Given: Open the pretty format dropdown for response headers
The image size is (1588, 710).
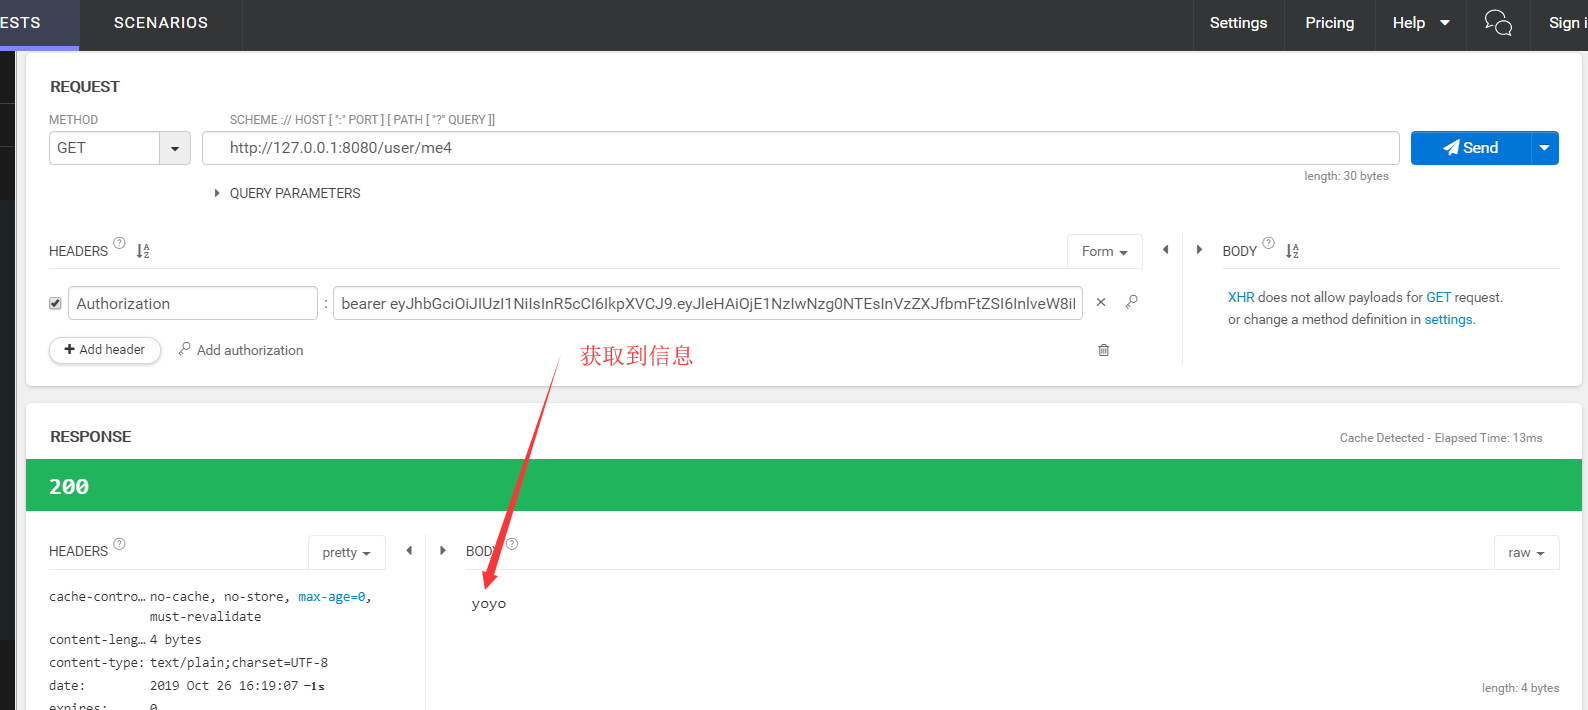Looking at the screenshot, I should tap(346, 553).
